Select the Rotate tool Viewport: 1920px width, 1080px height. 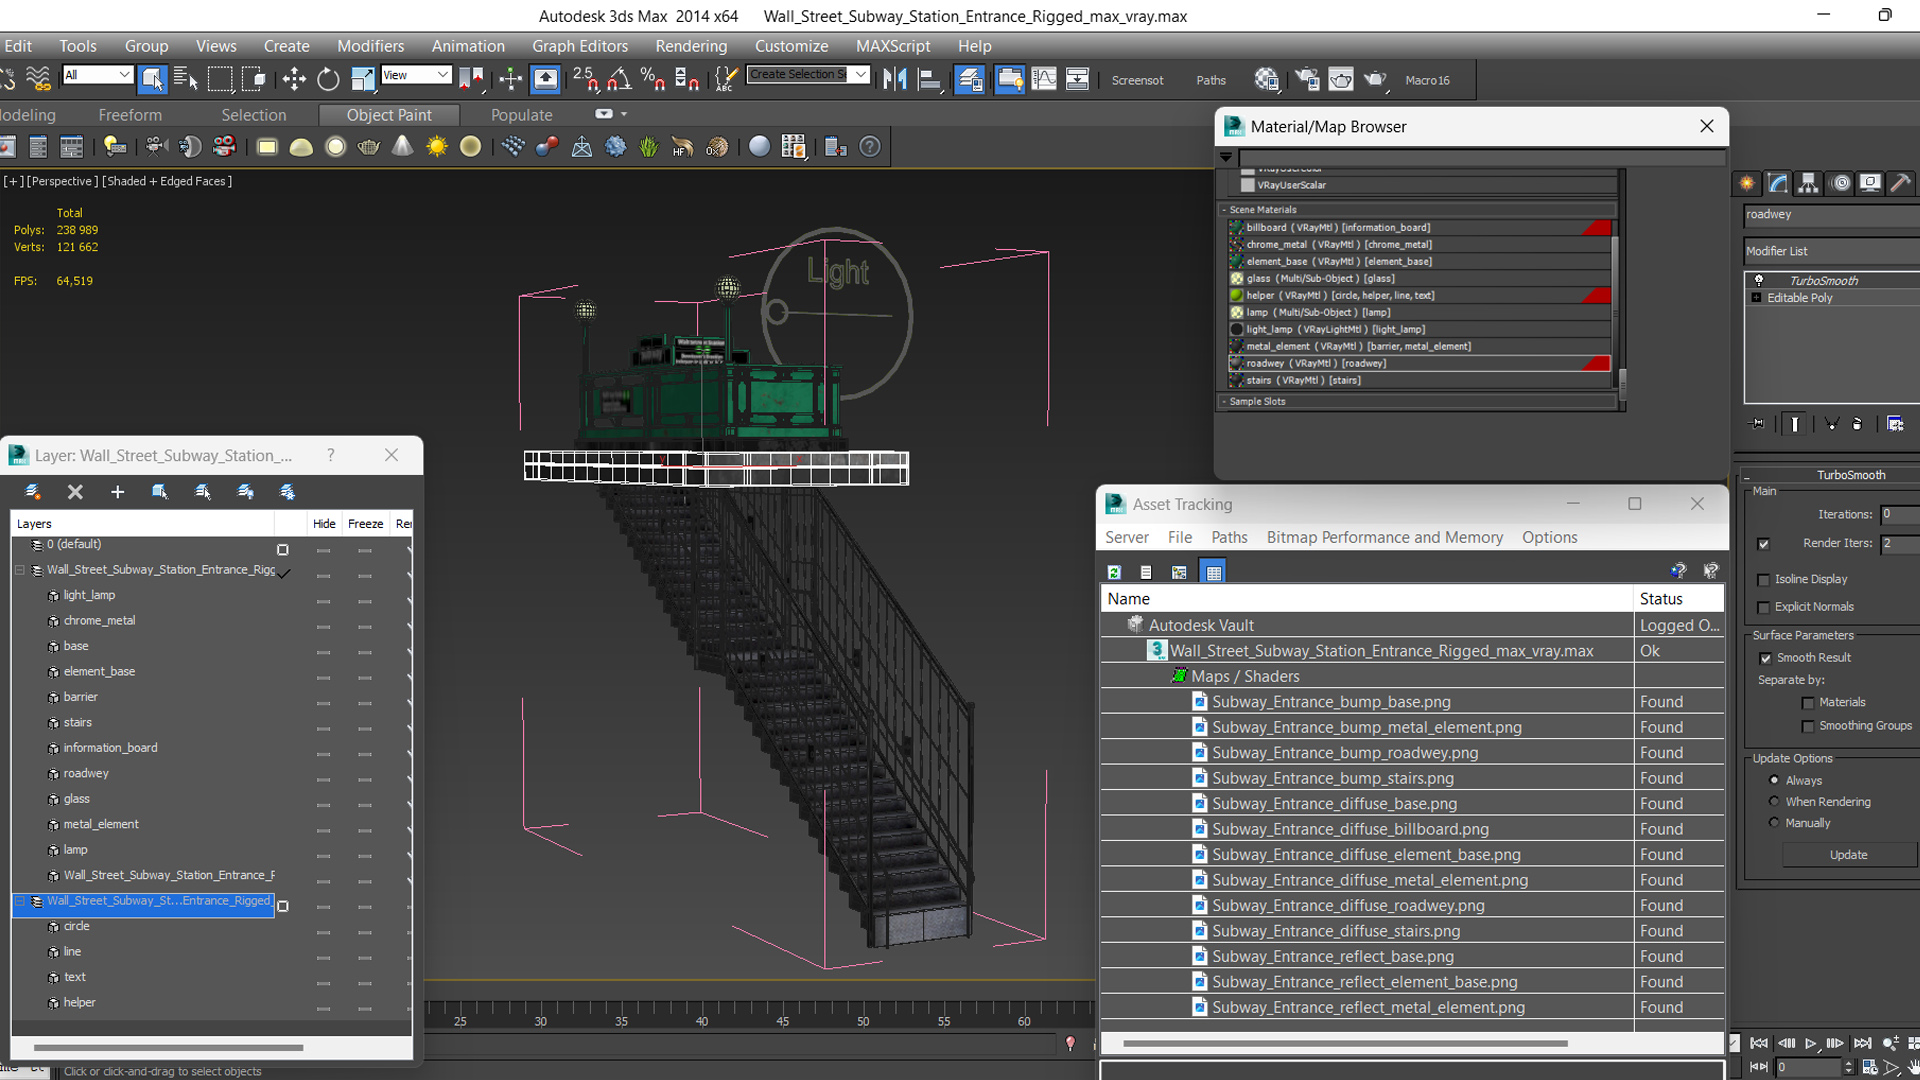pos(328,79)
